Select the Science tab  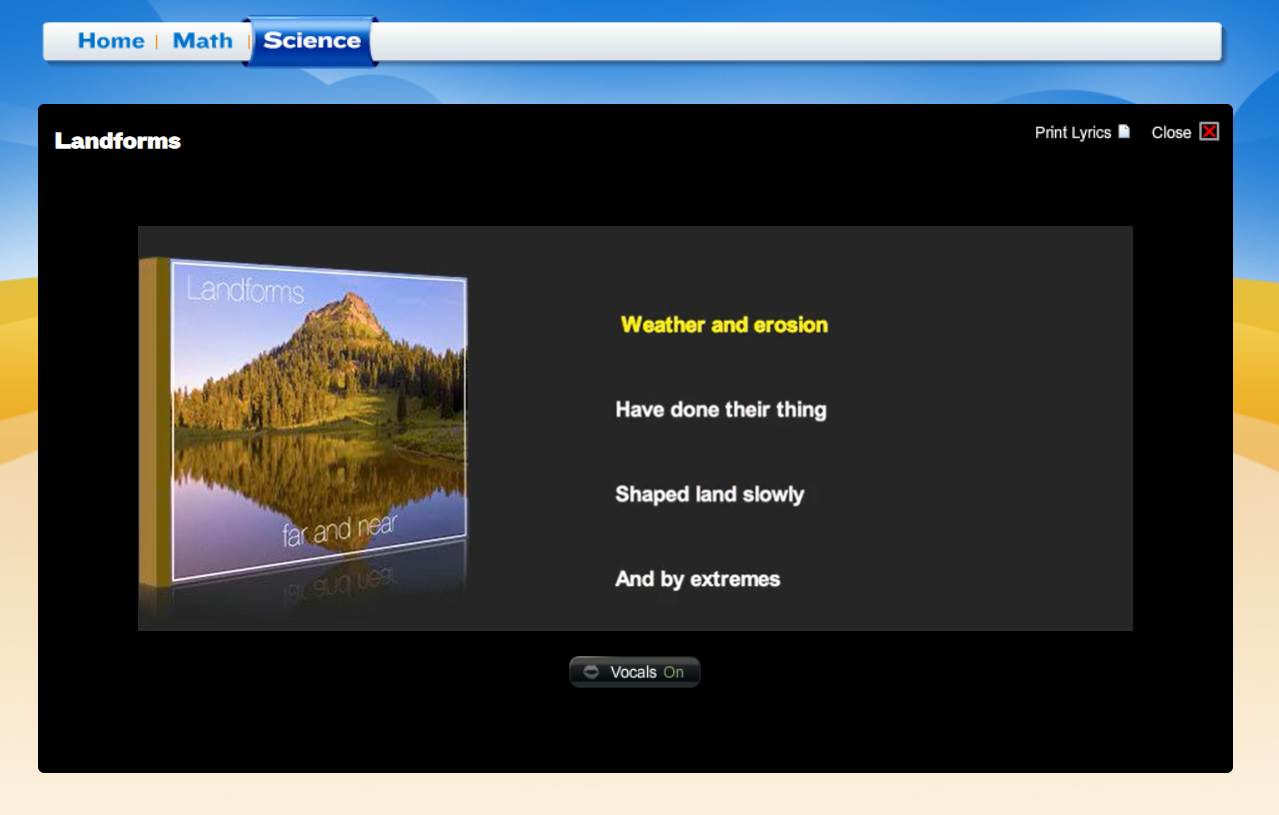(311, 41)
